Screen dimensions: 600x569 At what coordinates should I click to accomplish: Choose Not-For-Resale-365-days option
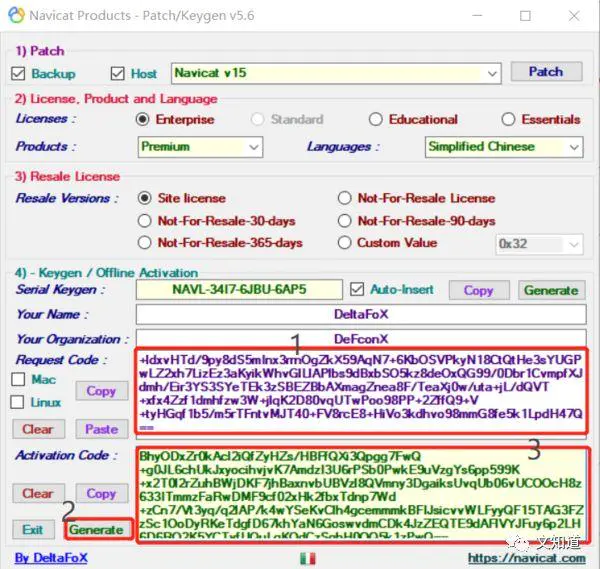click(x=145, y=243)
